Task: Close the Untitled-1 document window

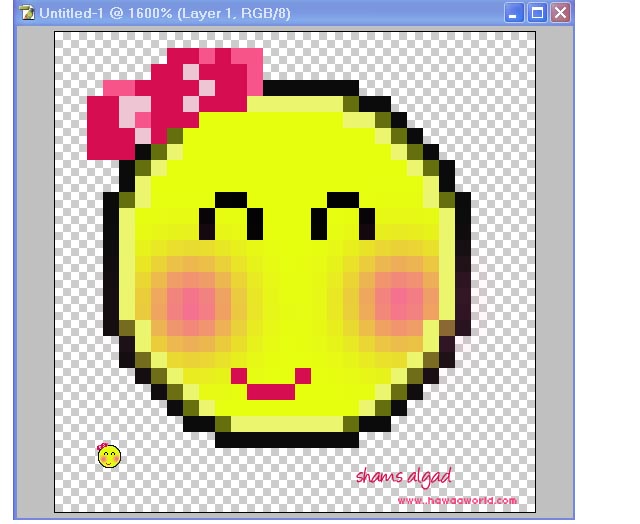Action: tap(560, 13)
